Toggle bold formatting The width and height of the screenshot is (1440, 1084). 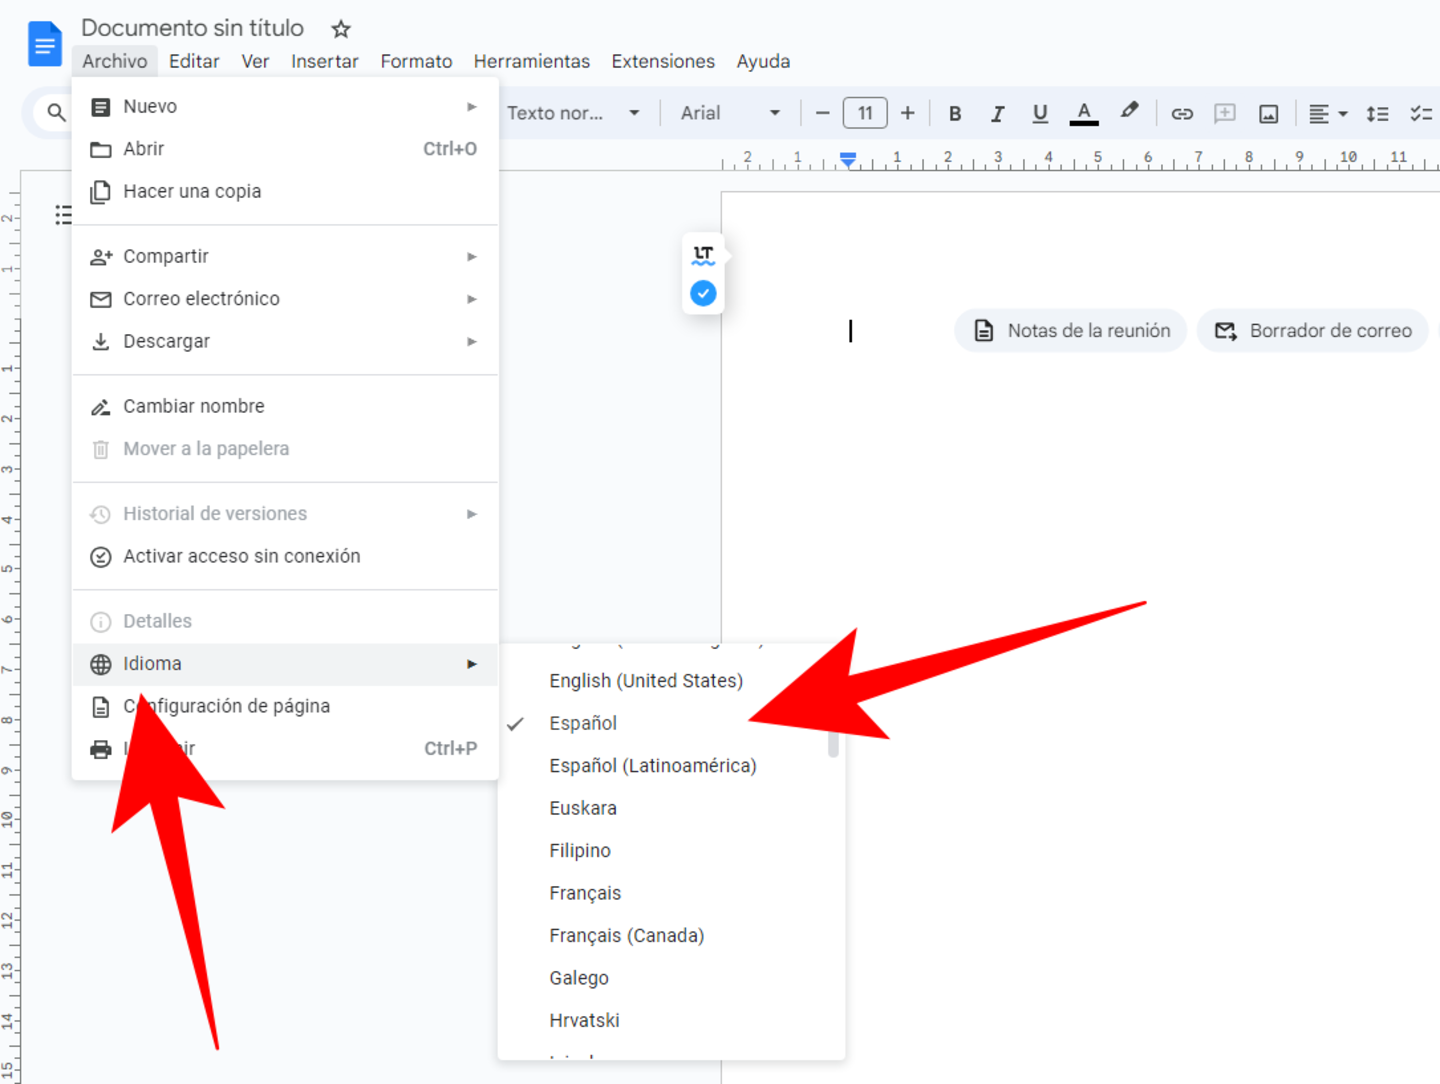click(955, 114)
